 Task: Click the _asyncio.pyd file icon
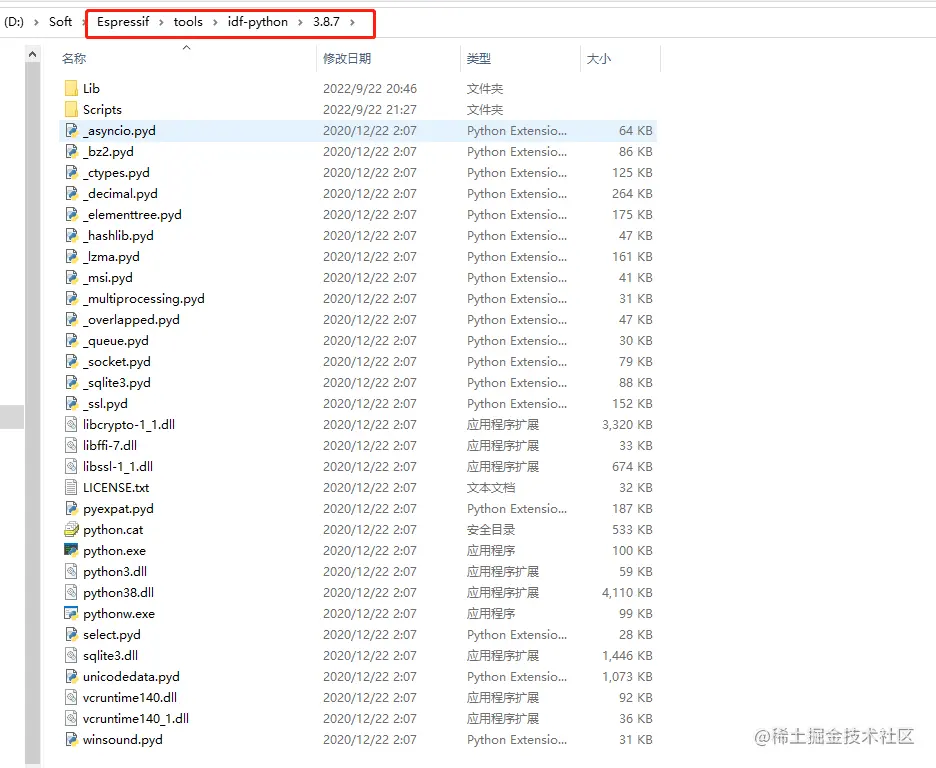[71, 131]
